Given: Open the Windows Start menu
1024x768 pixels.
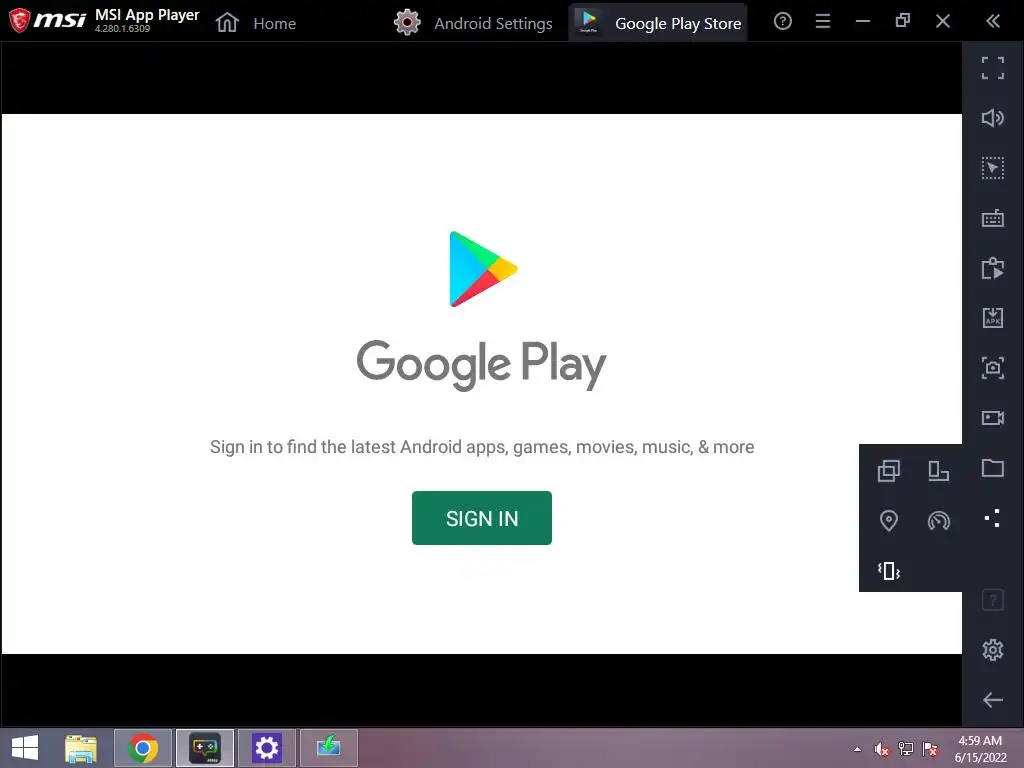Looking at the screenshot, I should pyautogui.click(x=25, y=748).
